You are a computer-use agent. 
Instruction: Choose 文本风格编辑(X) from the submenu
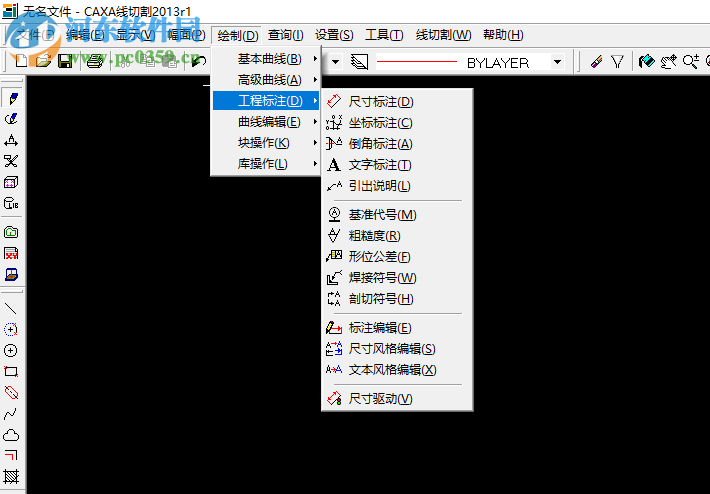[397, 370]
